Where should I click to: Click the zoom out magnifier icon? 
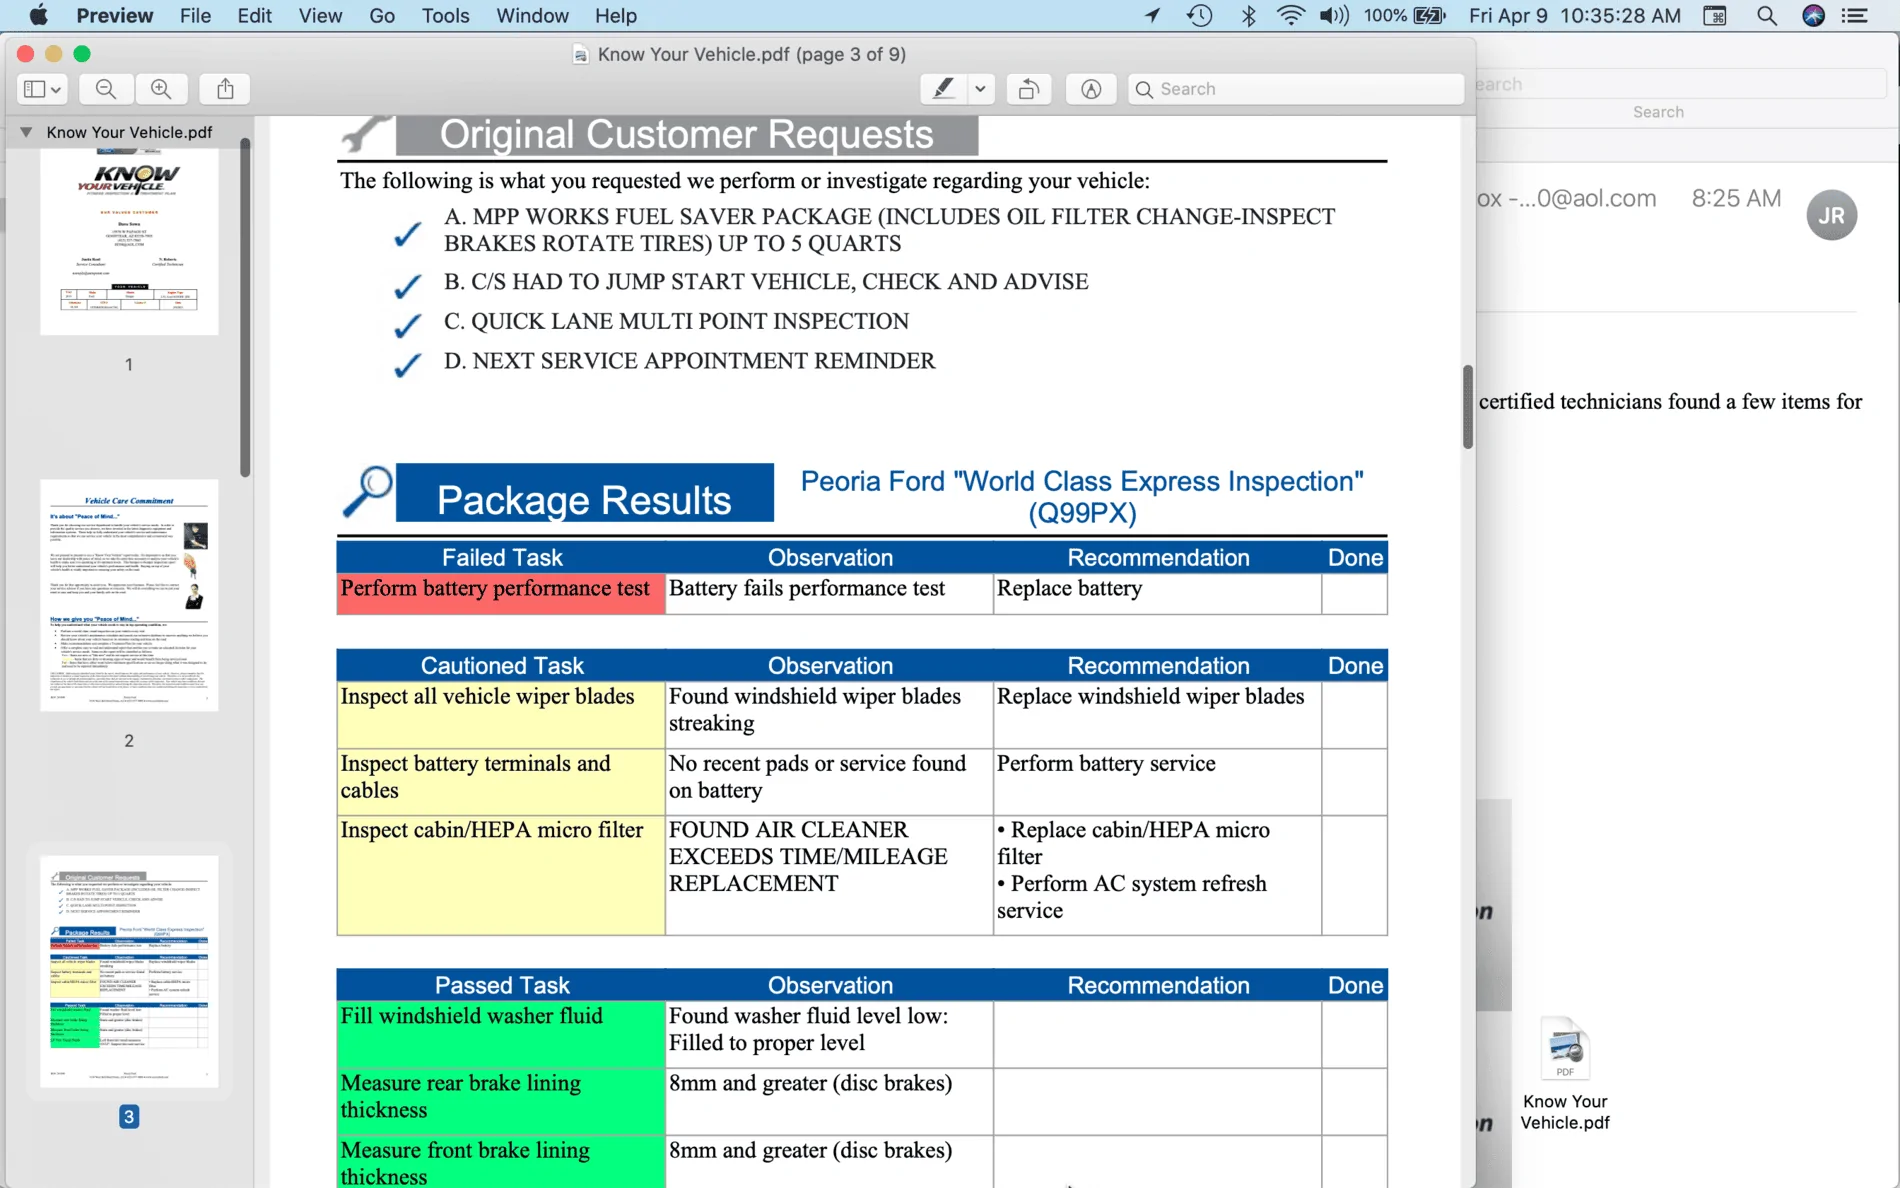(x=105, y=89)
